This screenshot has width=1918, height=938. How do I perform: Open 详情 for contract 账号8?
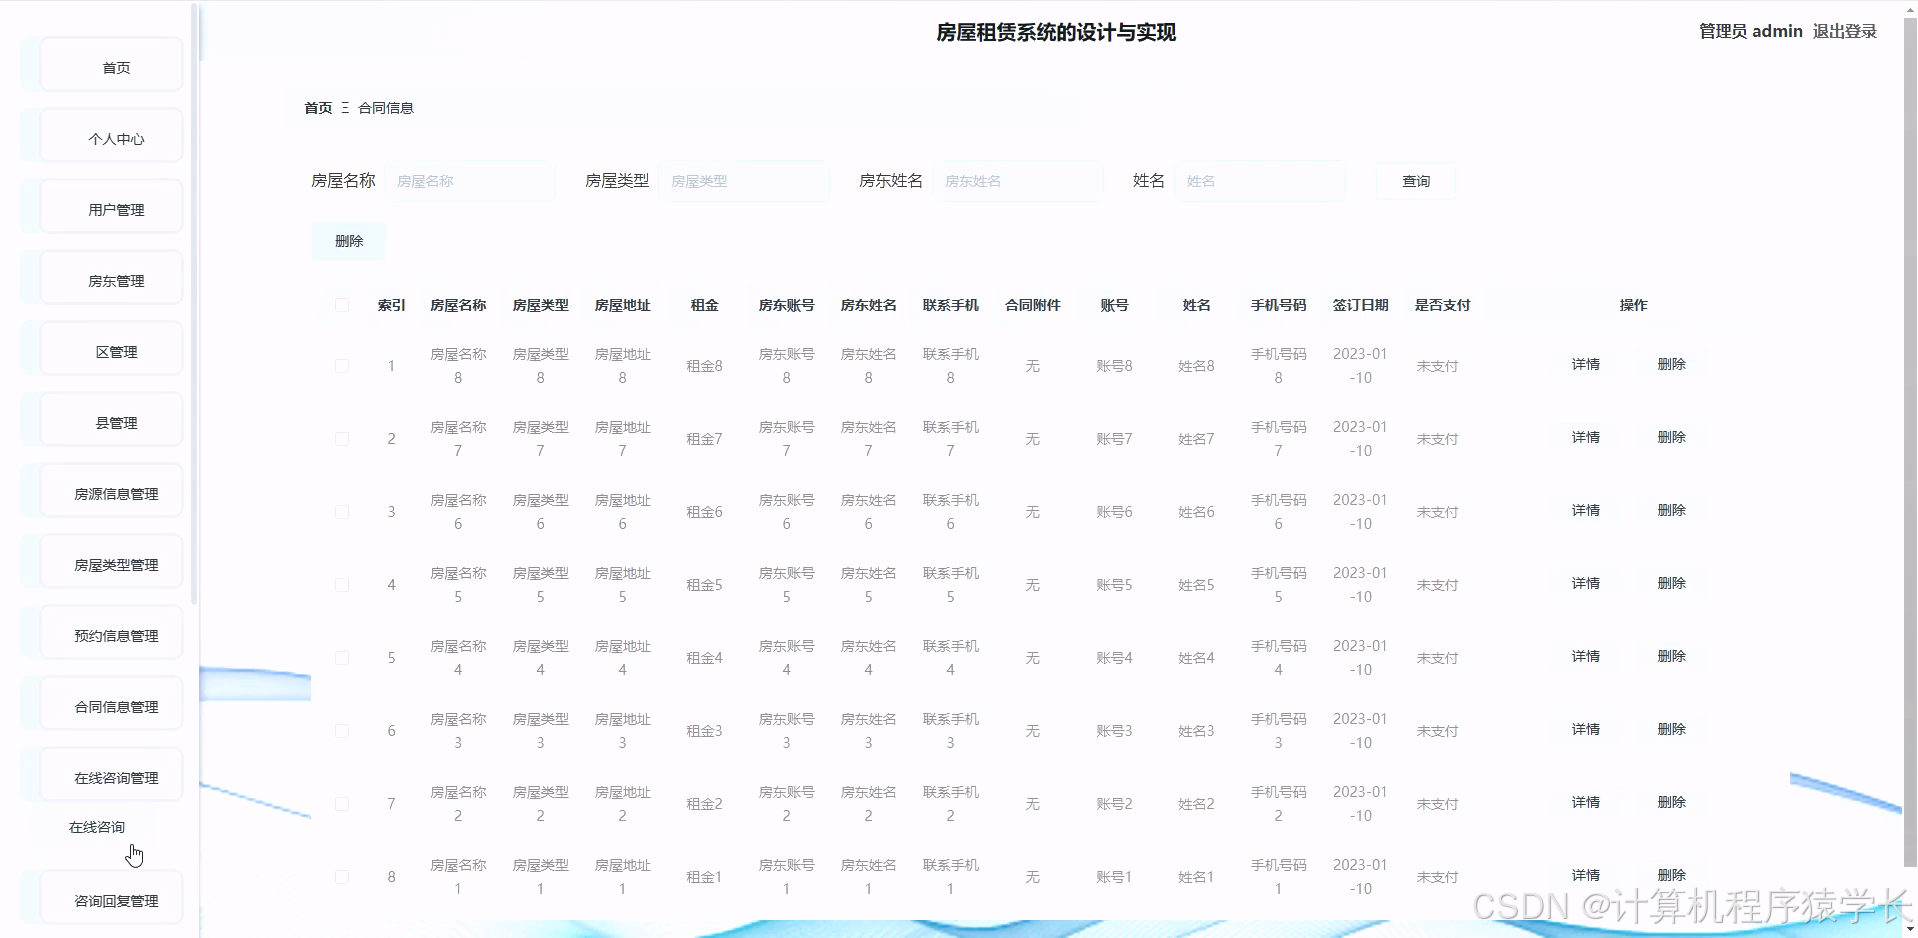click(1584, 365)
